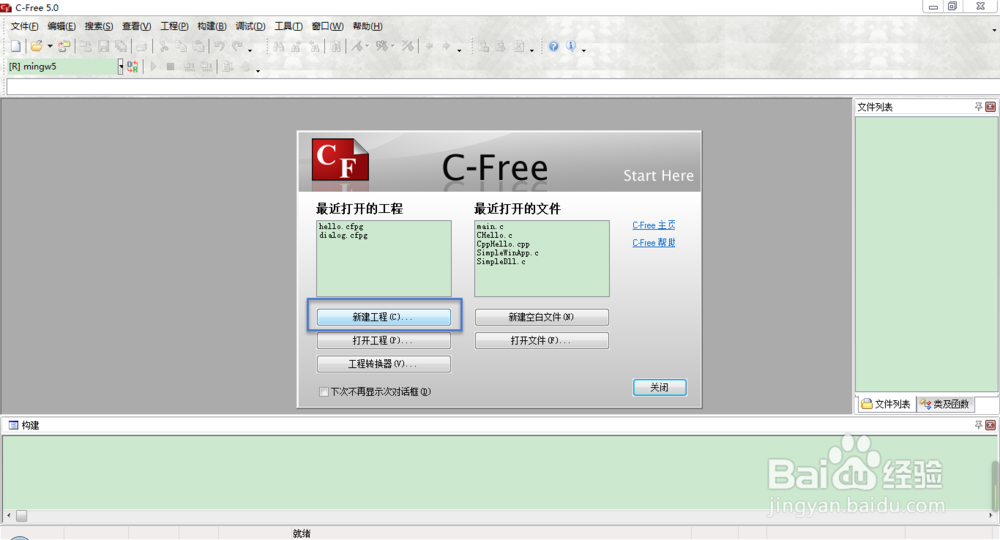Viewport: 1000px width, 540px height.
Task: Select main.c in recent files
Action: (x=490, y=226)
